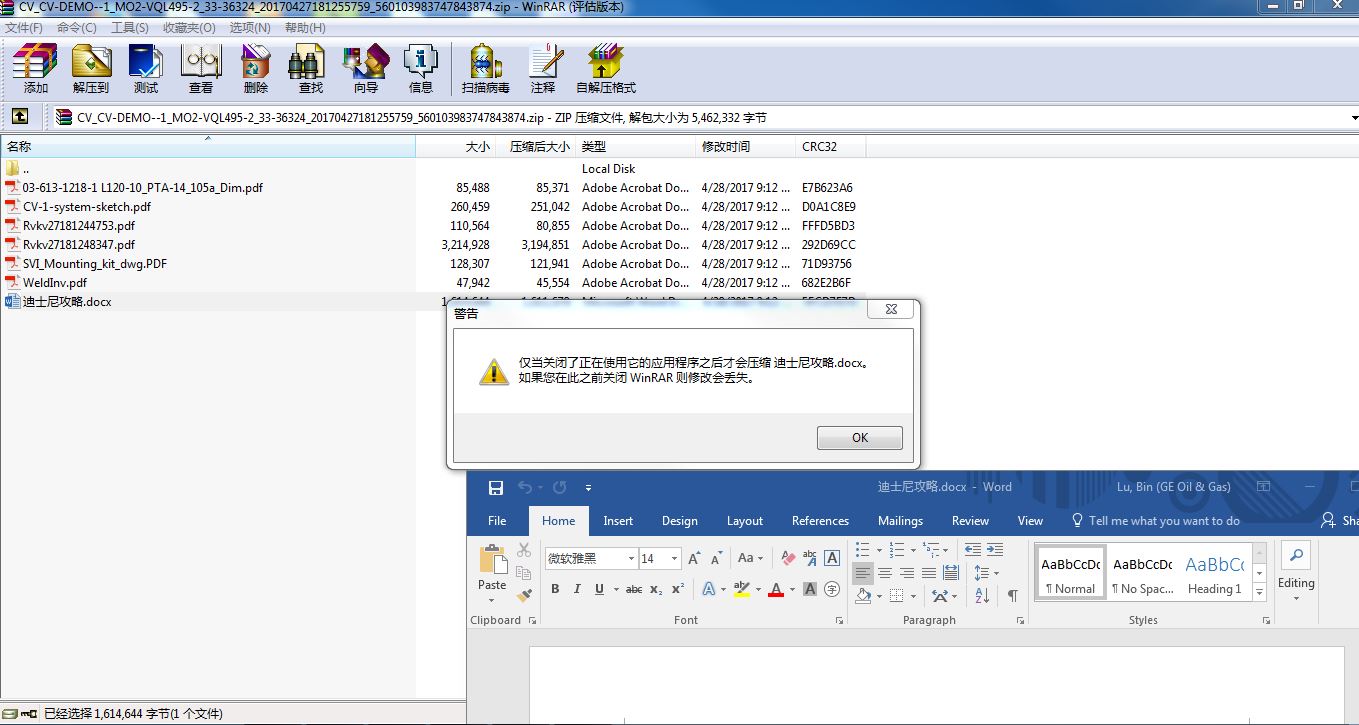Expand the Styles gallery More arrow
Image resolution: width=1359 pixels, height=725 pixels.
pos(1259,594)
